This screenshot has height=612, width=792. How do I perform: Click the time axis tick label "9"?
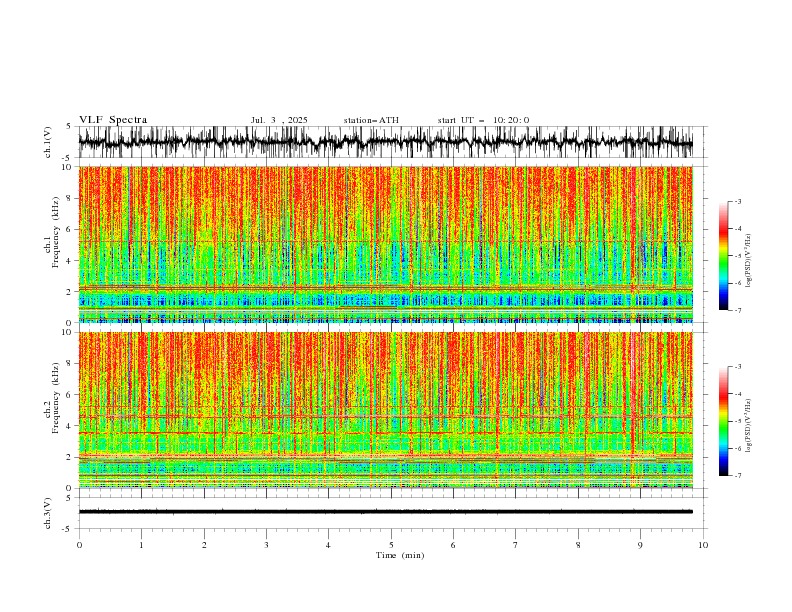point(640,545)
